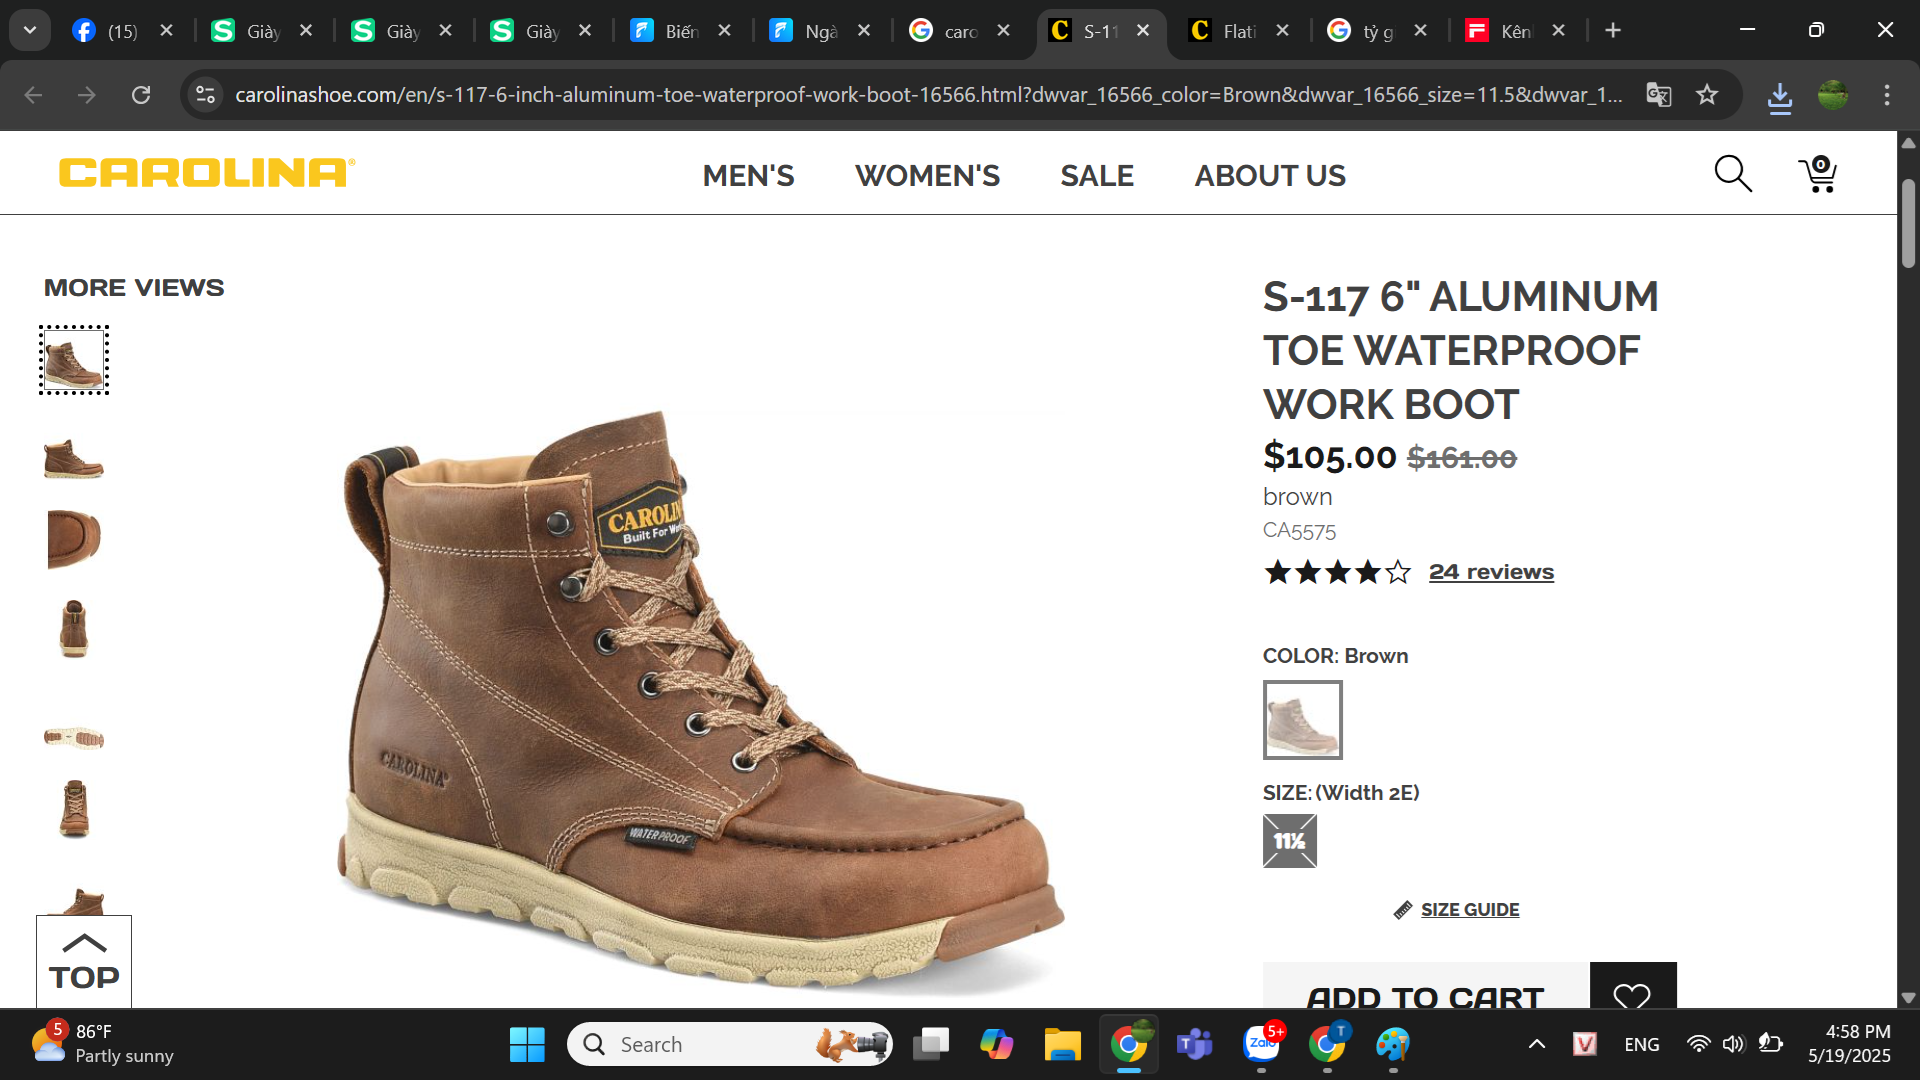1920x1080 pixels.
Task: Open the SALE navigation menu
Action: click(x=1097, y=175)
